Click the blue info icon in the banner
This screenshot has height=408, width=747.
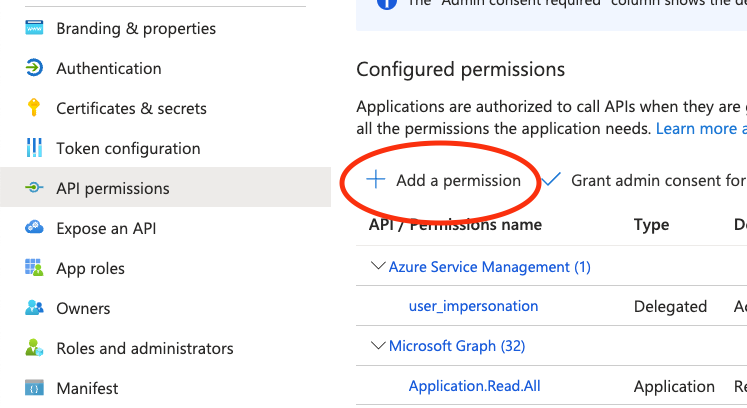tap(386, 4)
